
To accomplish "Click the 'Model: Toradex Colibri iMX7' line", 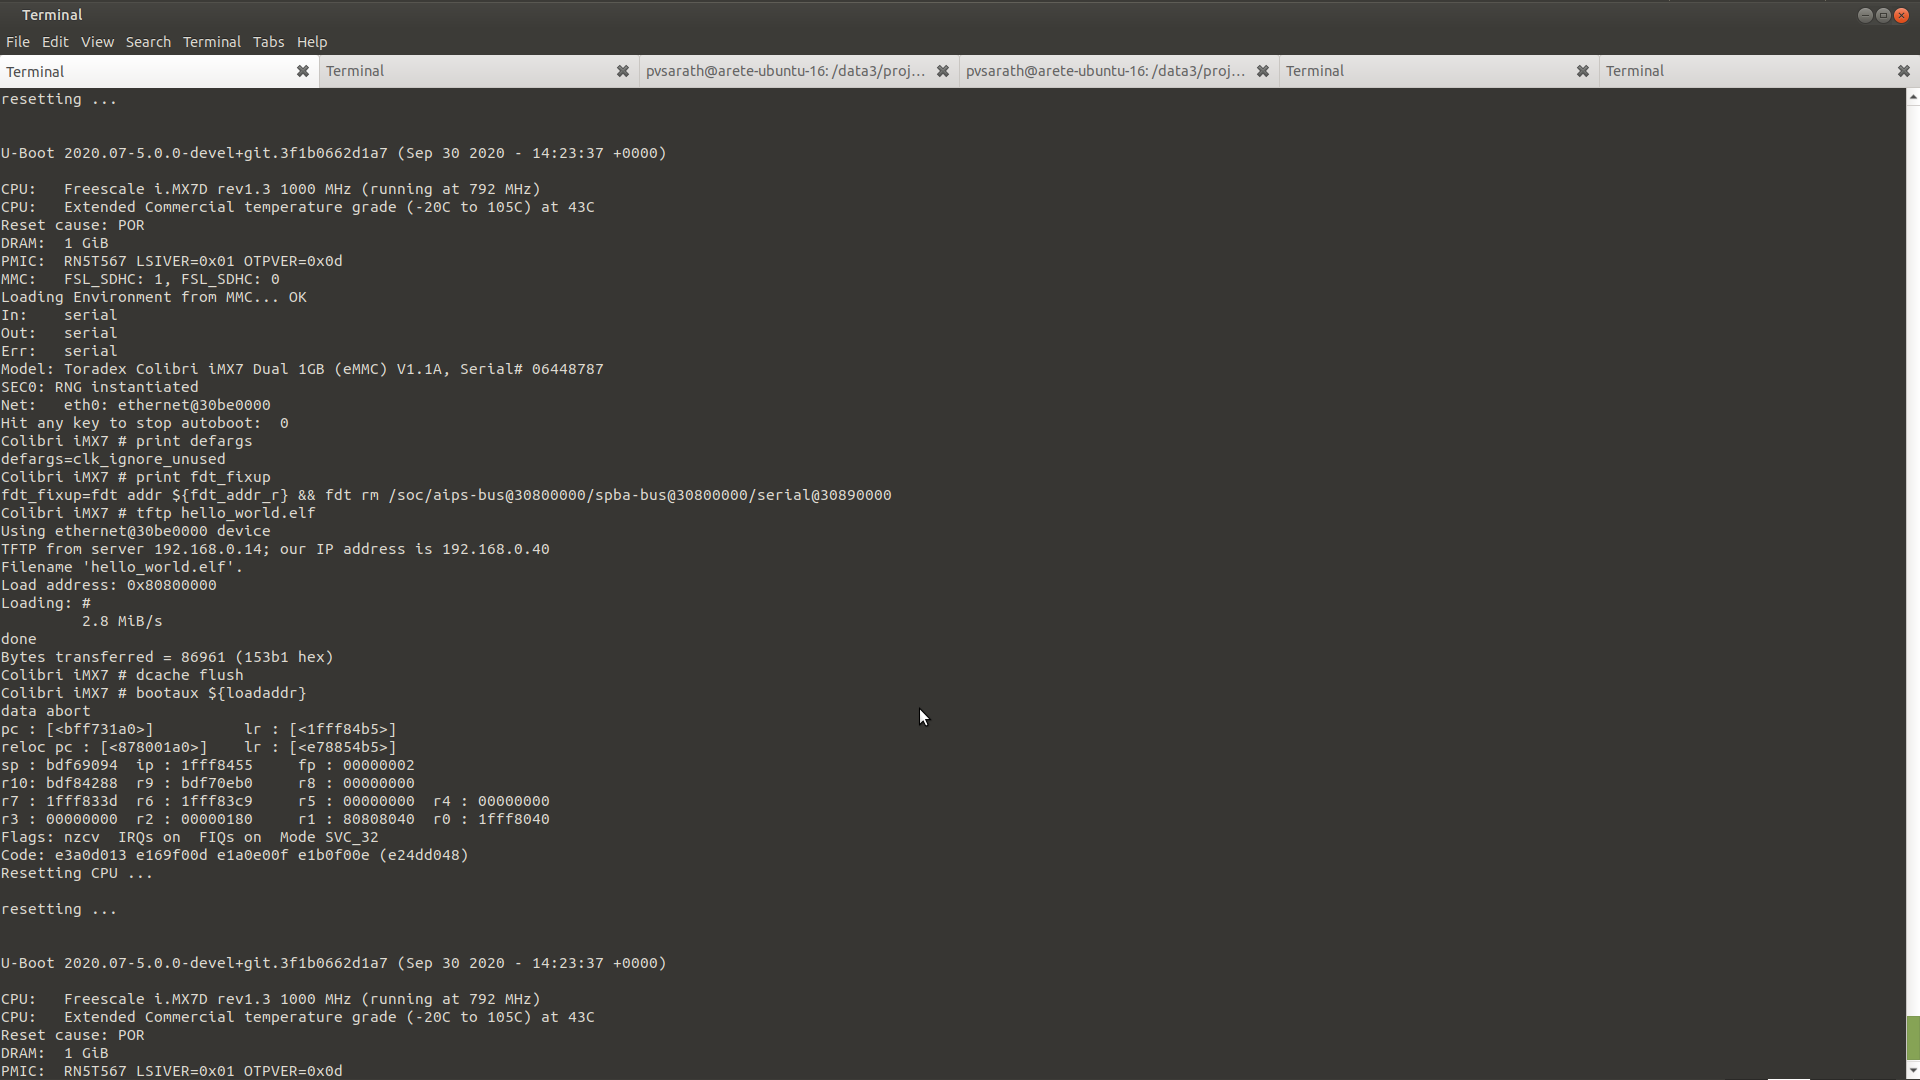I will coord(302,369).
